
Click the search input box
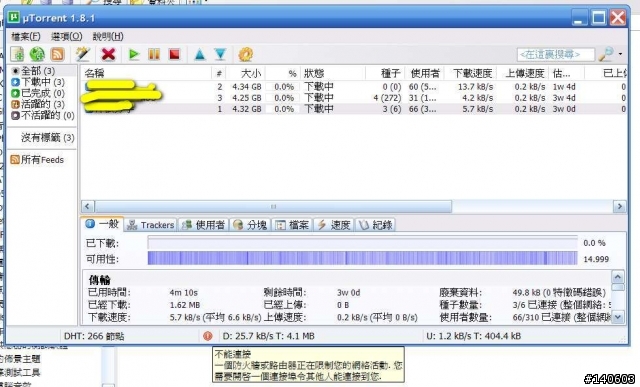click(556, 54)
